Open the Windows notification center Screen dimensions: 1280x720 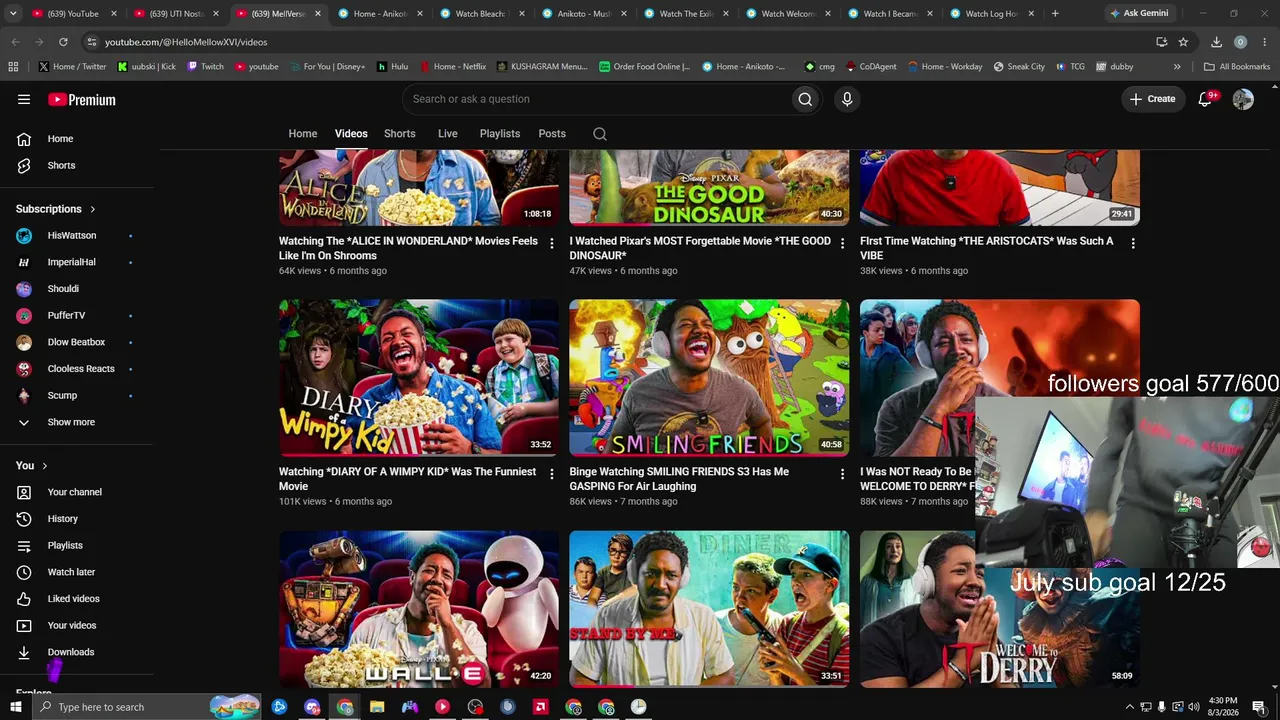pos(1259,707)
